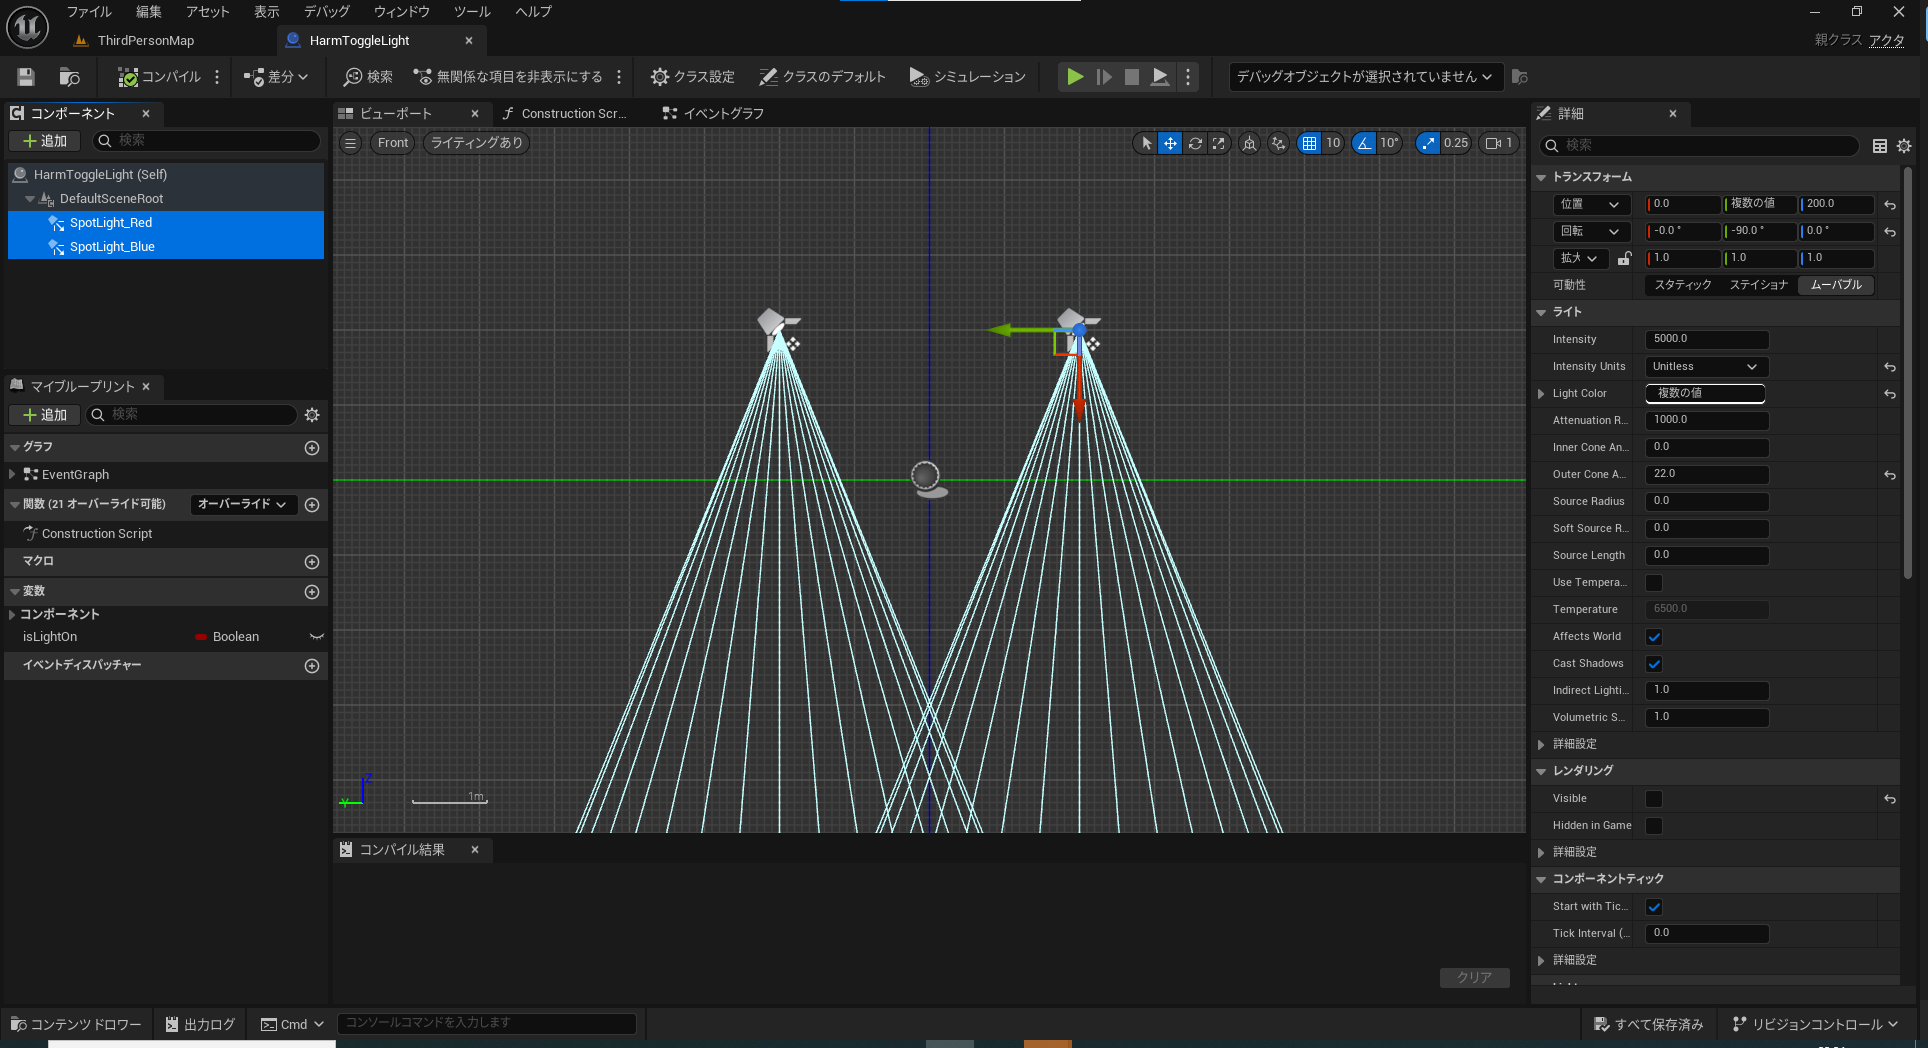This screenshot has height=1048, width=1928.
Task: Switch to Construction Script tab
Action: (x=565, y=114)
